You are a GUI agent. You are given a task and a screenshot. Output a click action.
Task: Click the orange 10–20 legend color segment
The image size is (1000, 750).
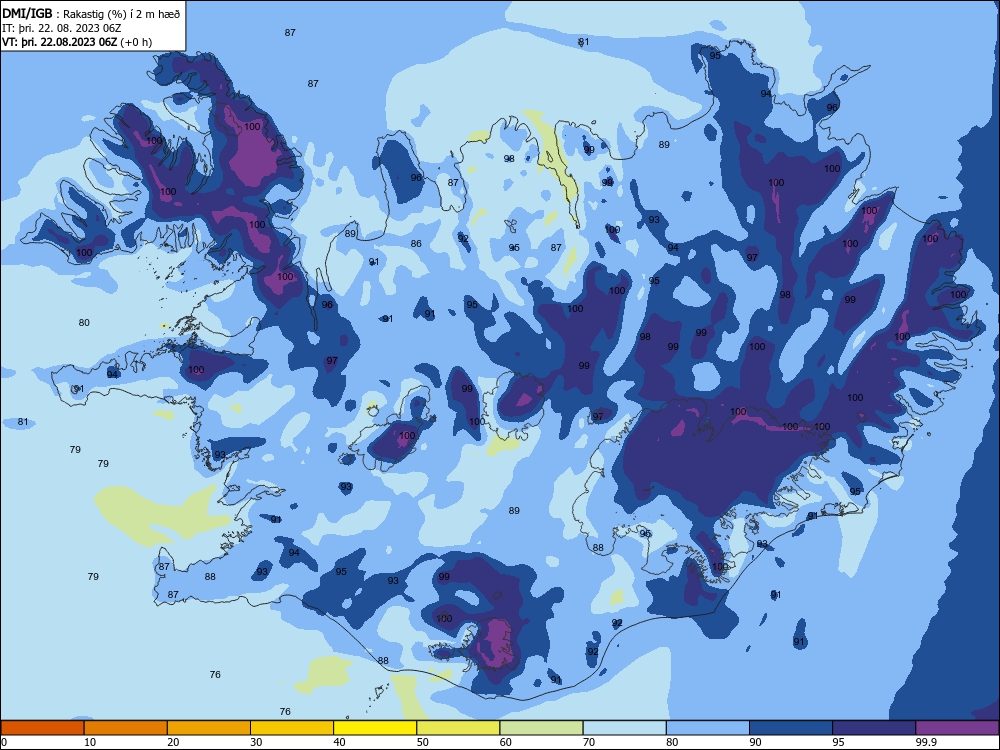(126, 728)
